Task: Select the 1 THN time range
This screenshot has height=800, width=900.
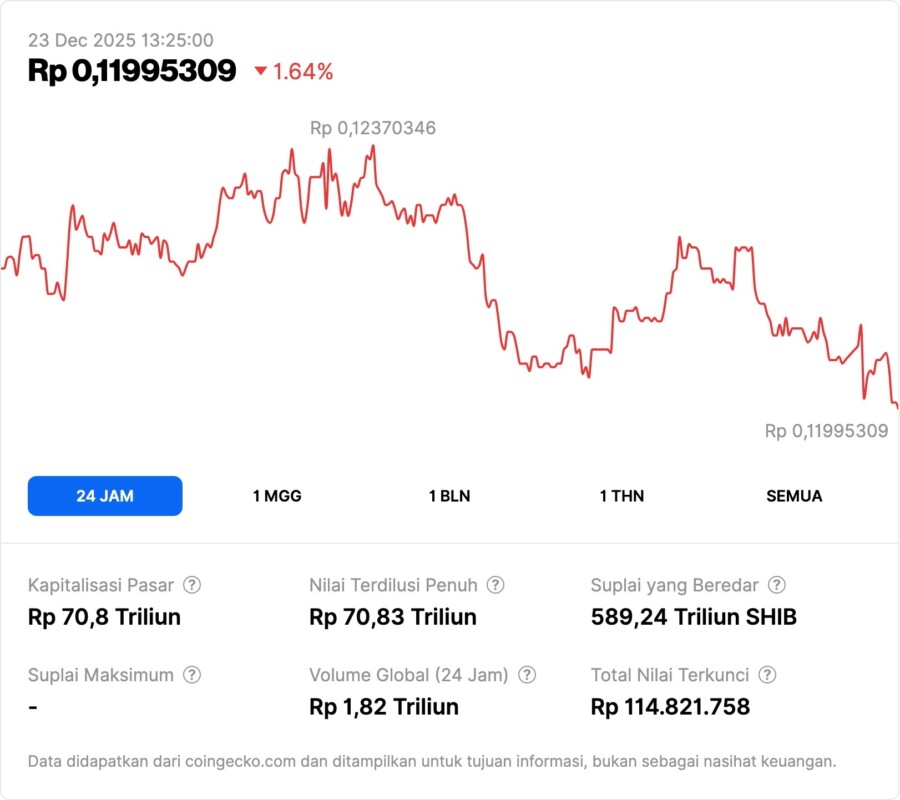Action: (622, 496)
